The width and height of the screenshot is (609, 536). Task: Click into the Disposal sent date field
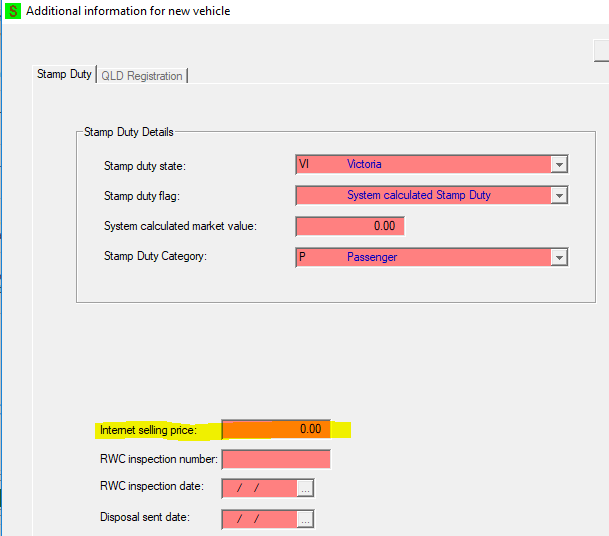point(259,519)
